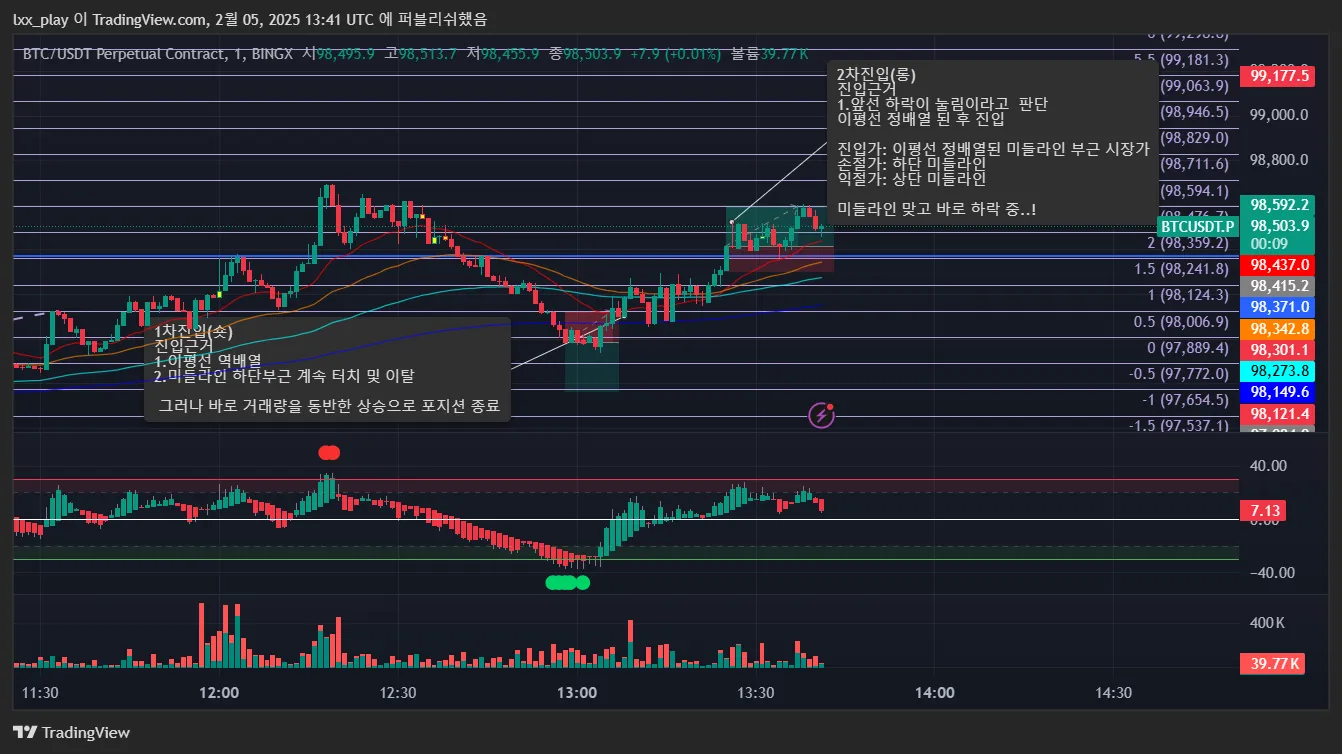Click the short position box near 13:00
This screenshot has height=754, width=1342.
(x=591, y=351)
